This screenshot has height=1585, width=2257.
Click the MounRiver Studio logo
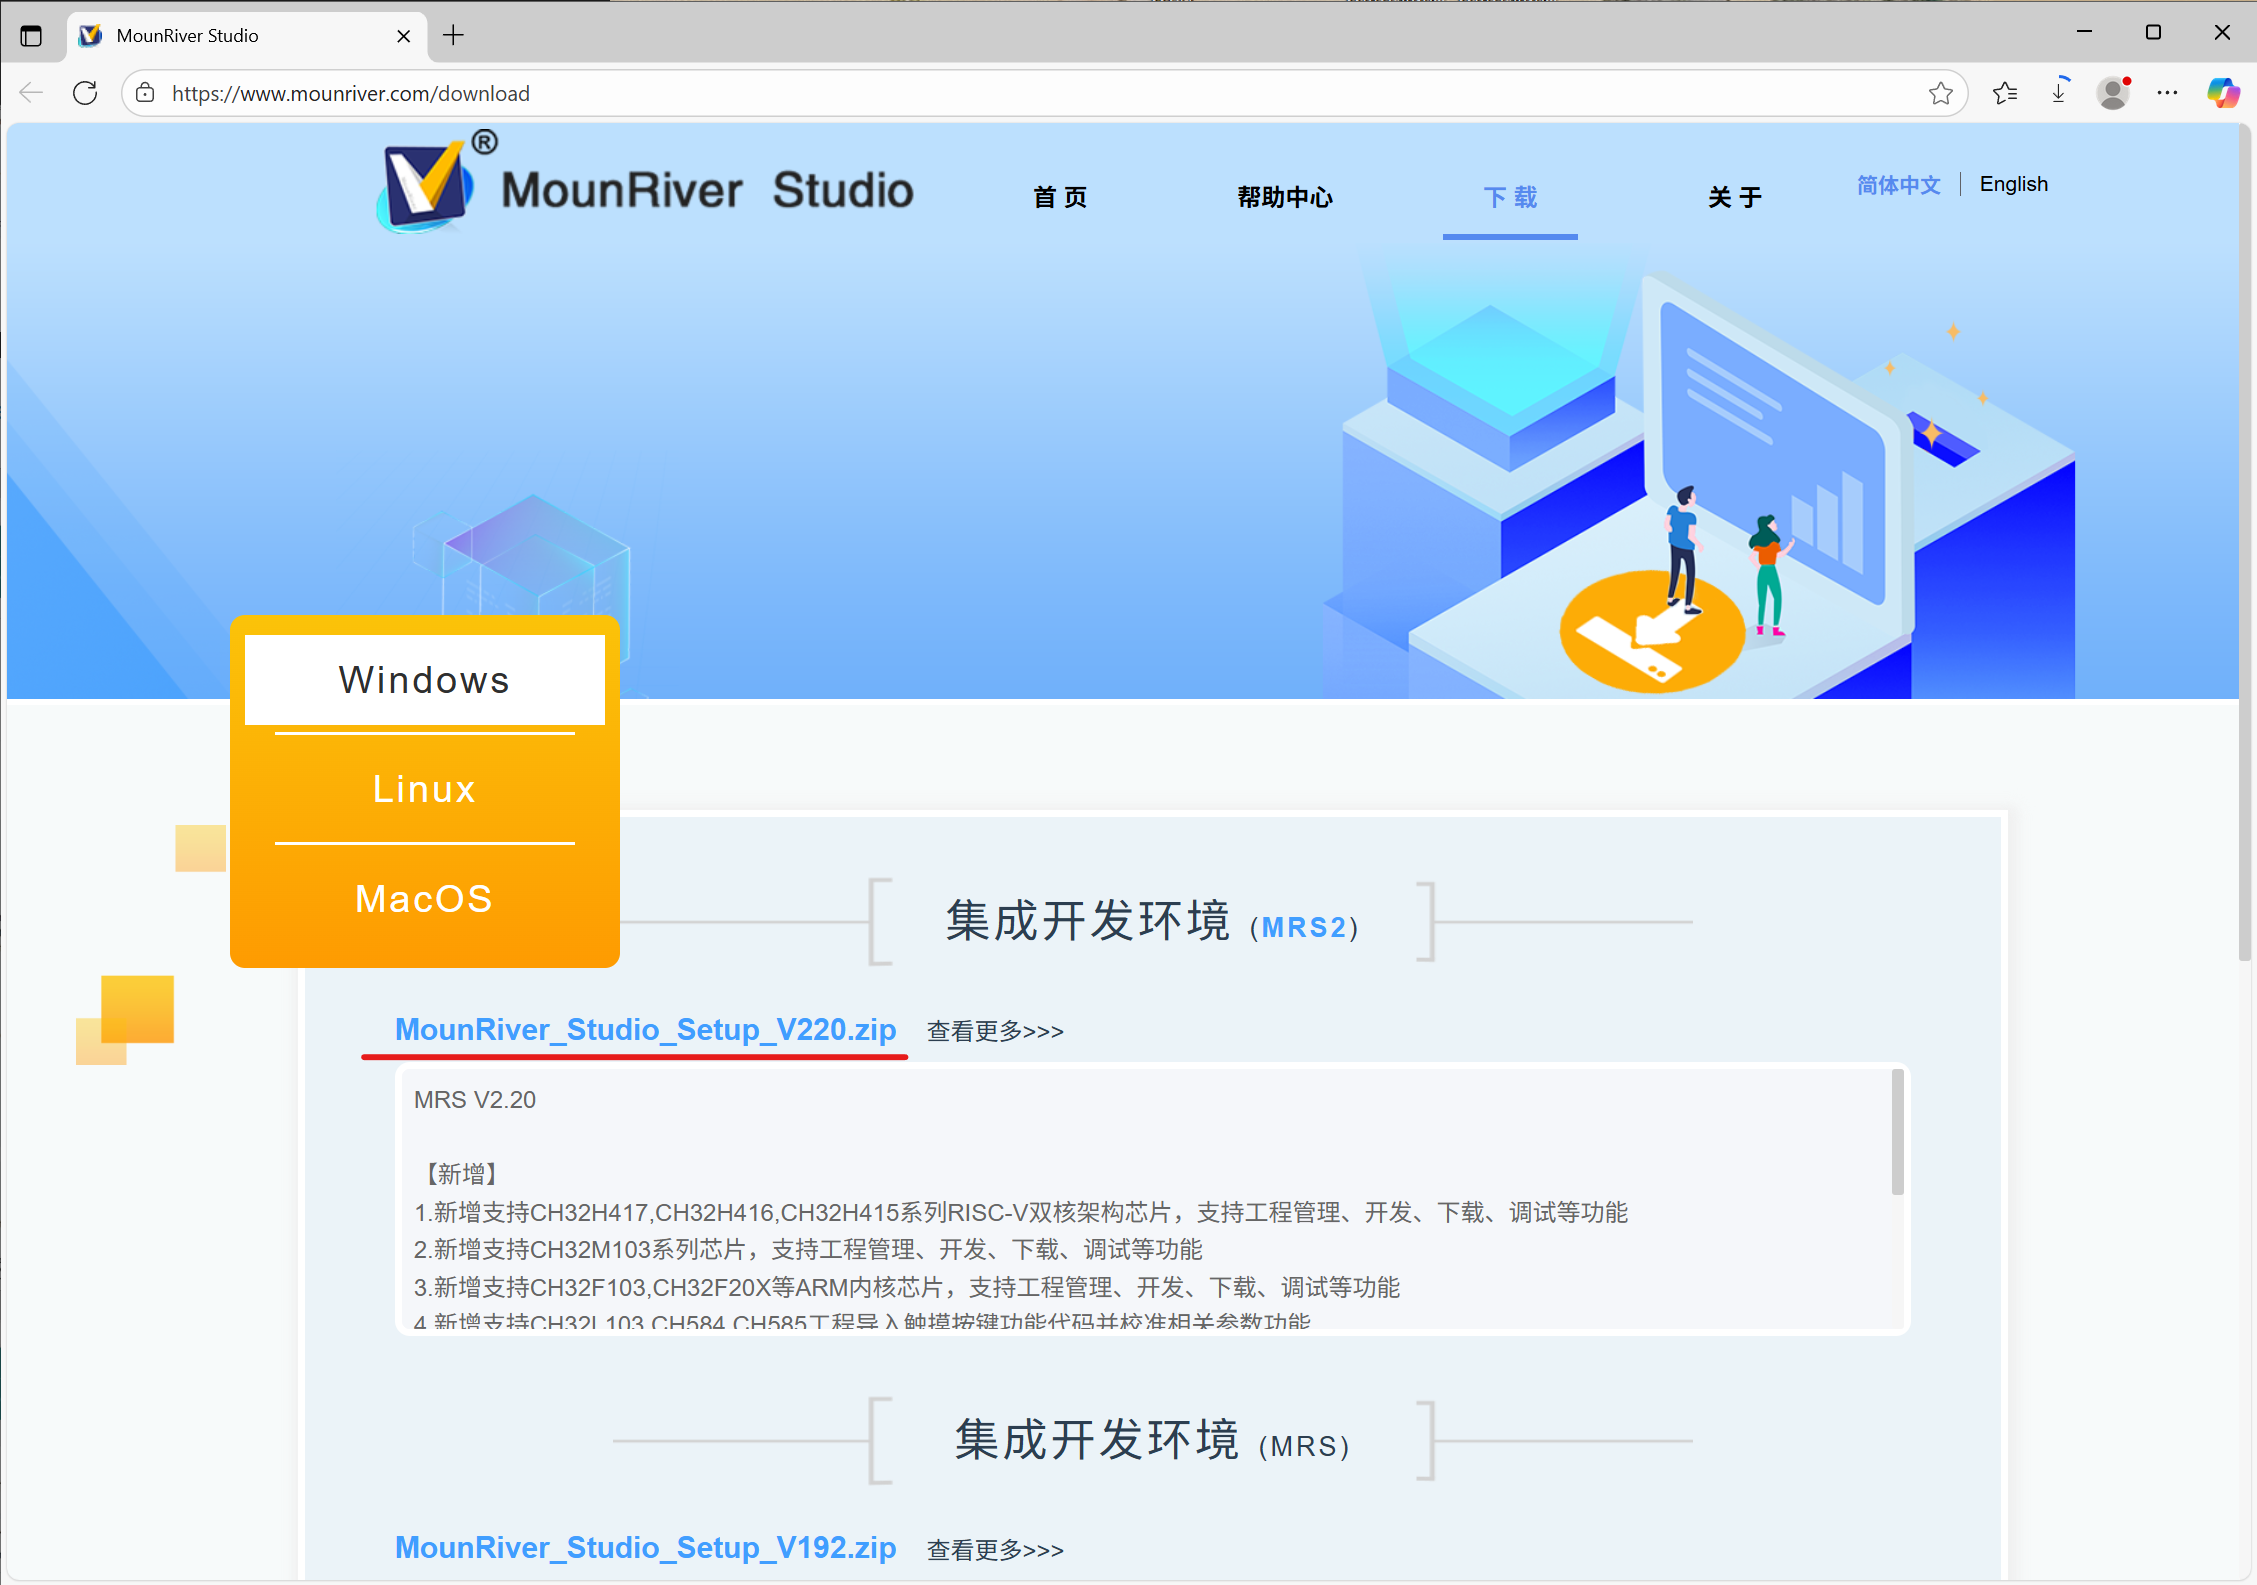(x=644, y=187)
